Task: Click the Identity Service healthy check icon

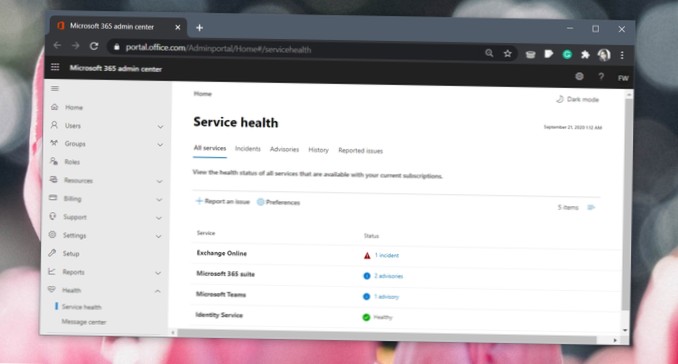Action: 366,317
